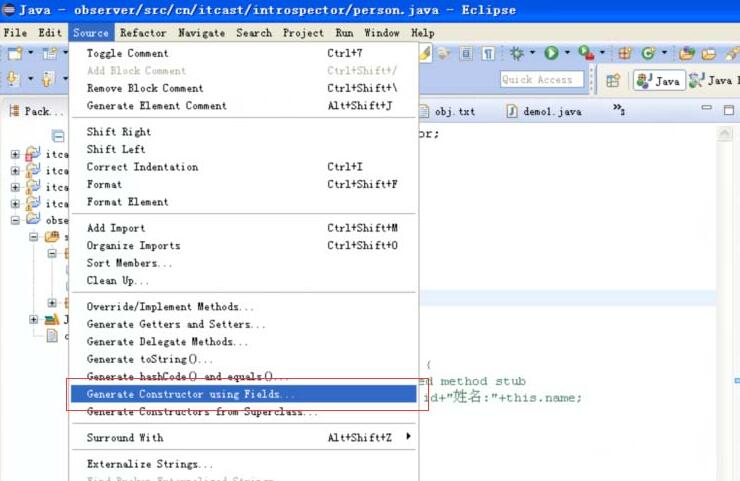
Task: Select Generate Getters and Setters
Action: (176, 324)
